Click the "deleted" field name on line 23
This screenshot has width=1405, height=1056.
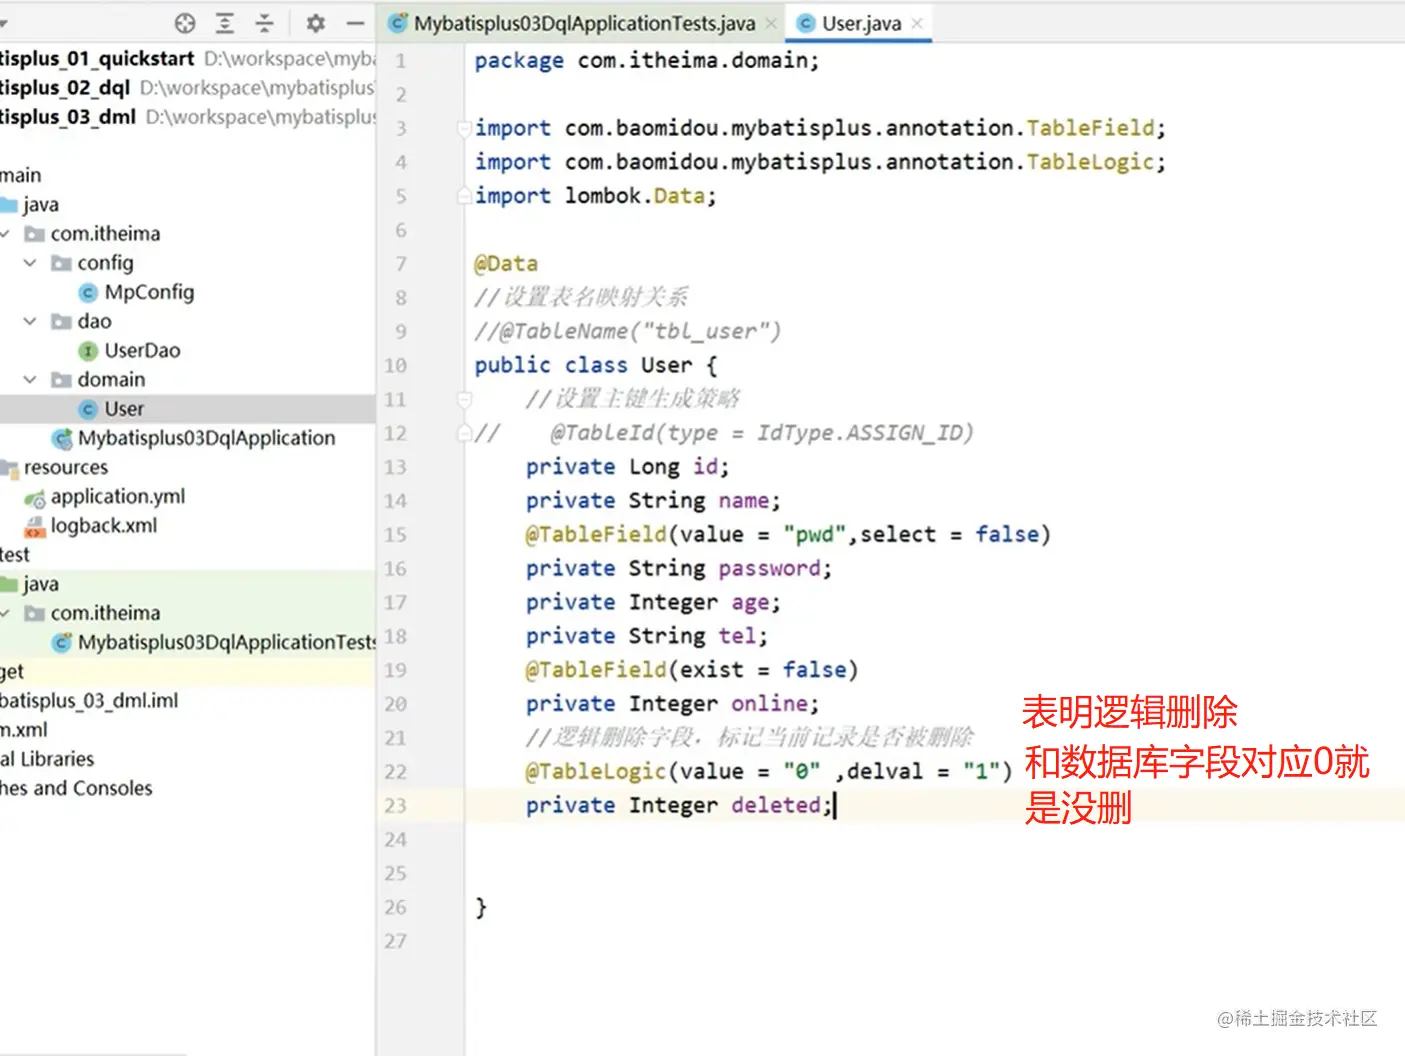[776, 805]
